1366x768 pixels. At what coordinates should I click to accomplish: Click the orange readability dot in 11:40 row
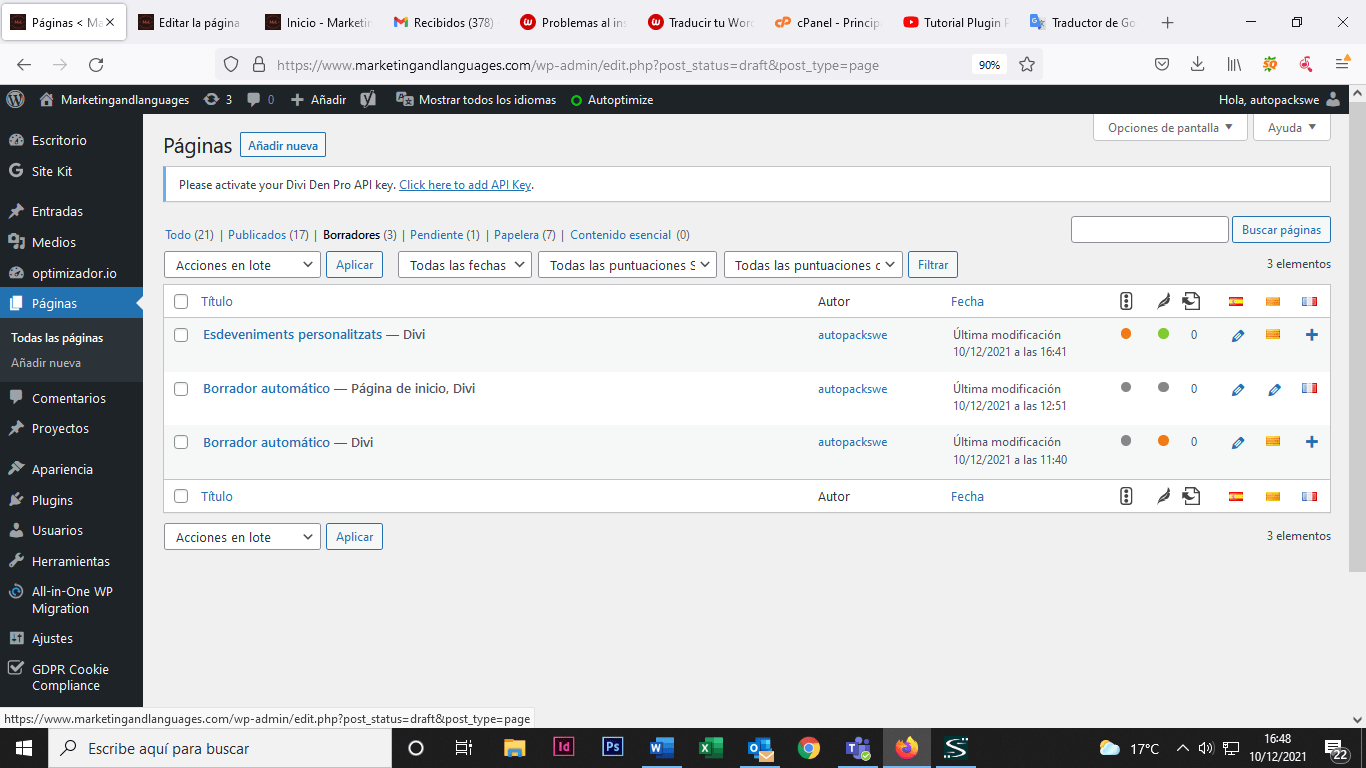point(1163,440)
